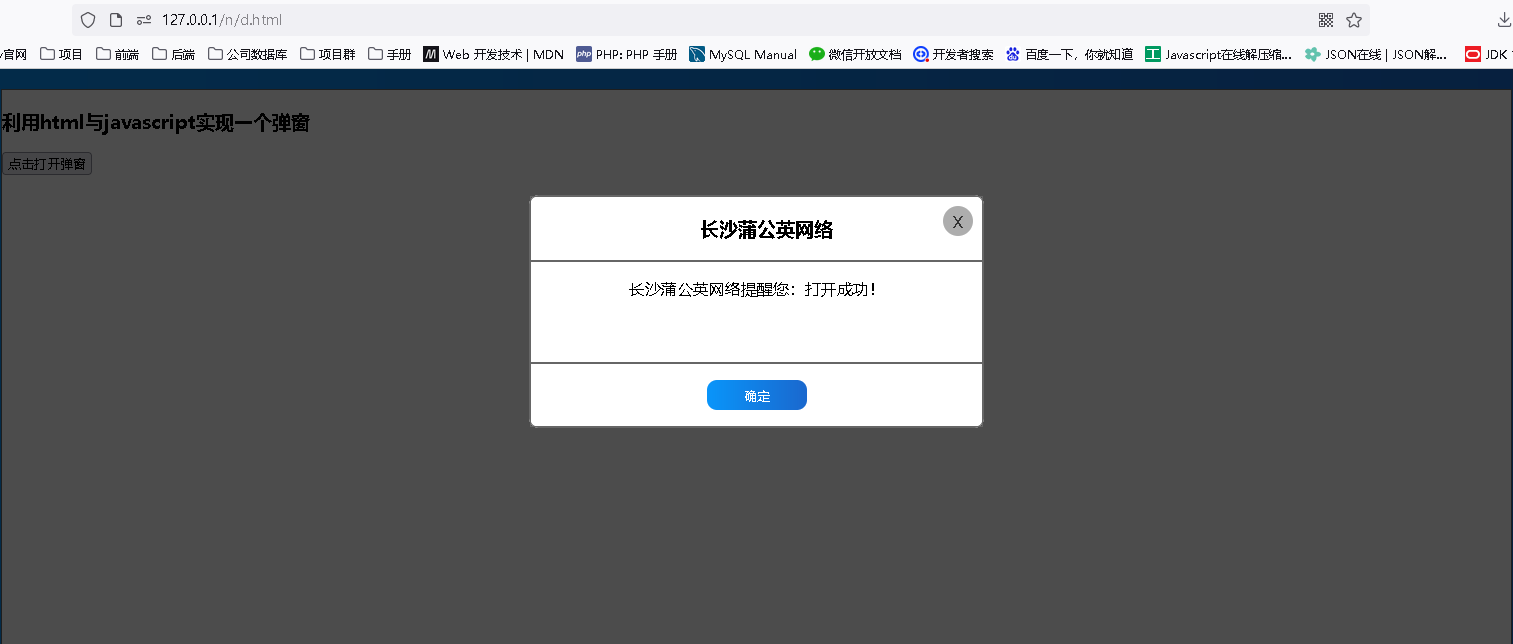Click the heading 利用html与javascript实现一个弹窗
Screen dimensions: 1513x644
coord(155,123)
